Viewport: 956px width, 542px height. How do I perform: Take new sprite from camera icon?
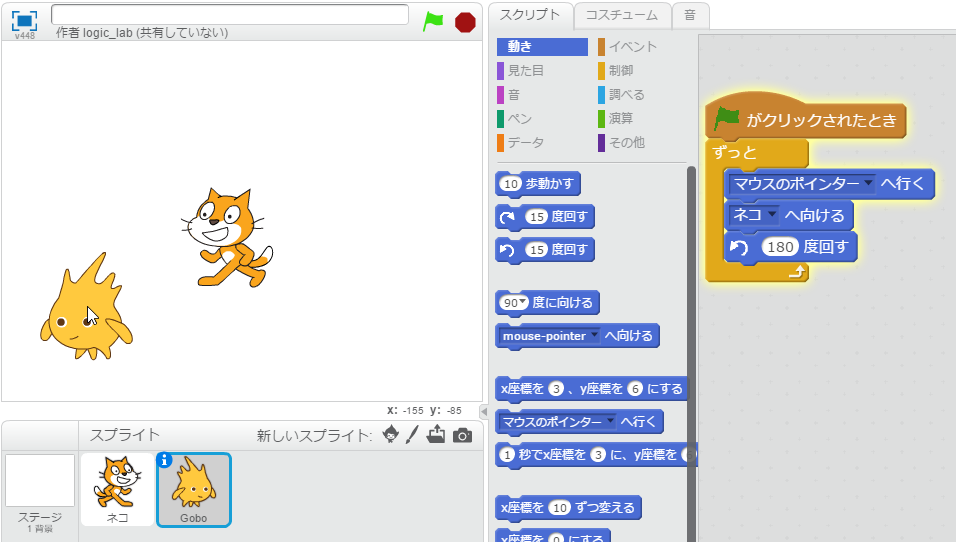tap(462, 435)
